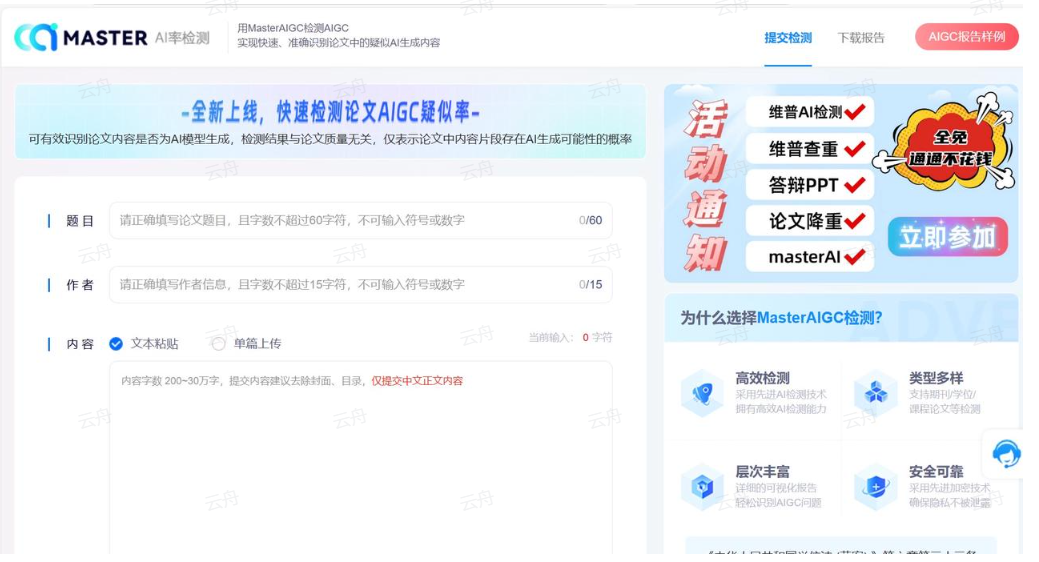Switch to the 提交检测 tab
This screenshot has height=562, width=1039.
pos(787,38)
